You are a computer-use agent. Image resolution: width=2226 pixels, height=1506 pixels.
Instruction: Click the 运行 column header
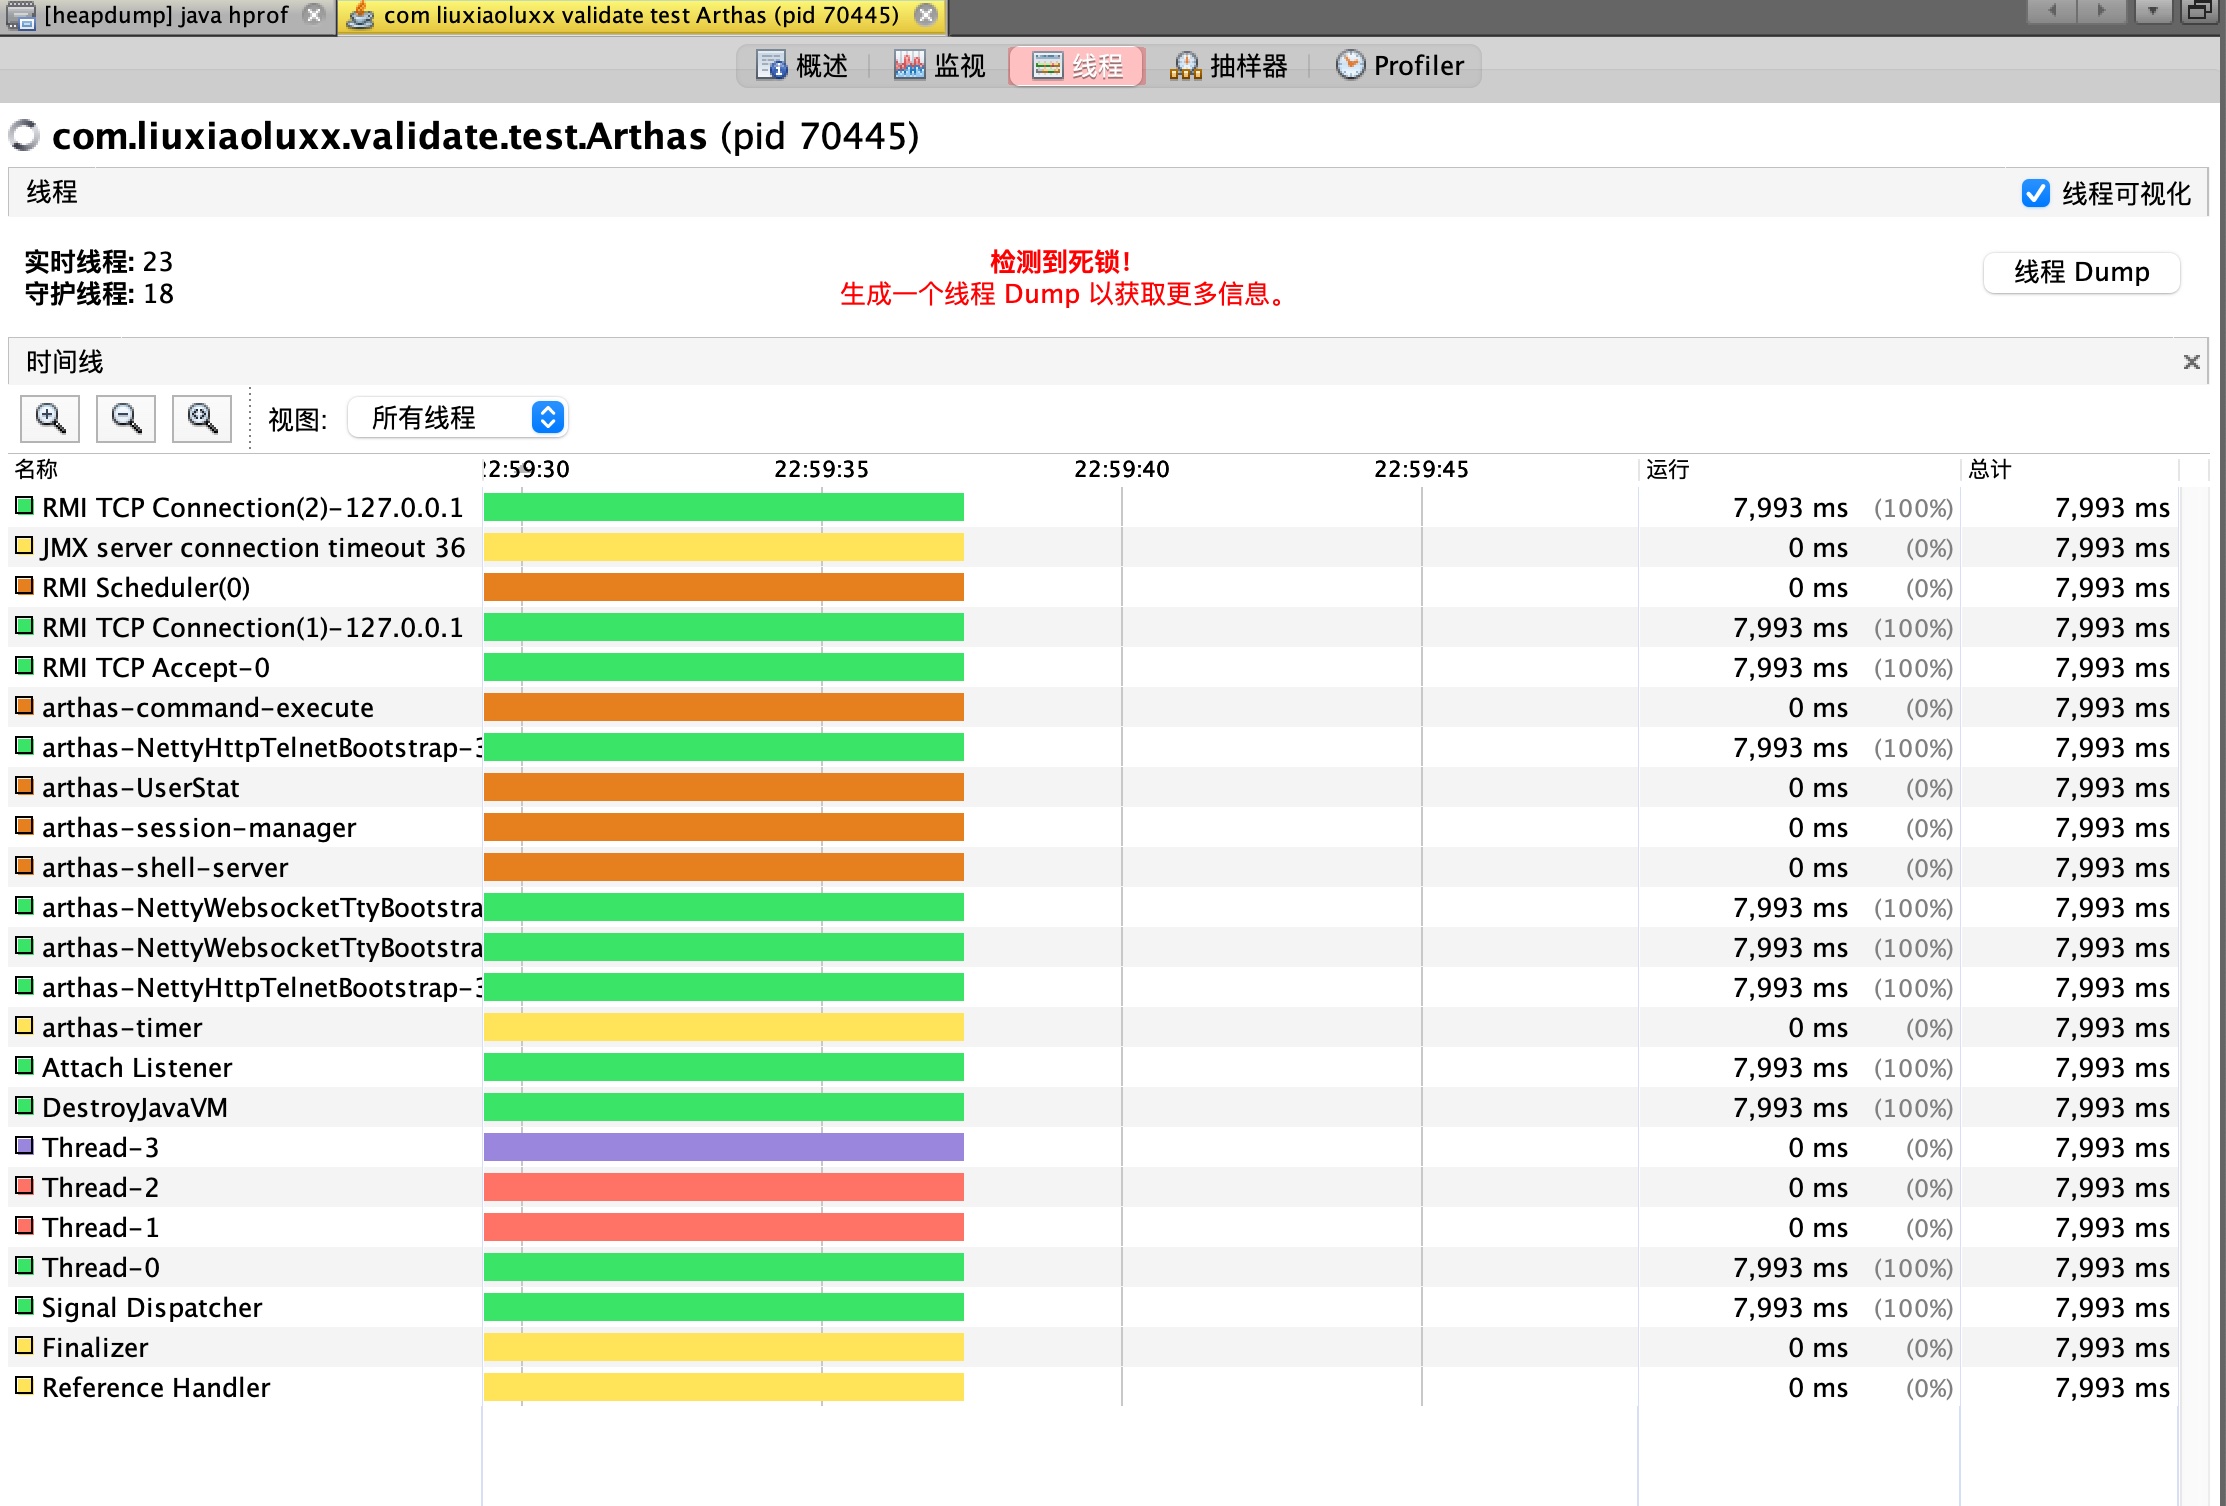(x=1668, y=469)
